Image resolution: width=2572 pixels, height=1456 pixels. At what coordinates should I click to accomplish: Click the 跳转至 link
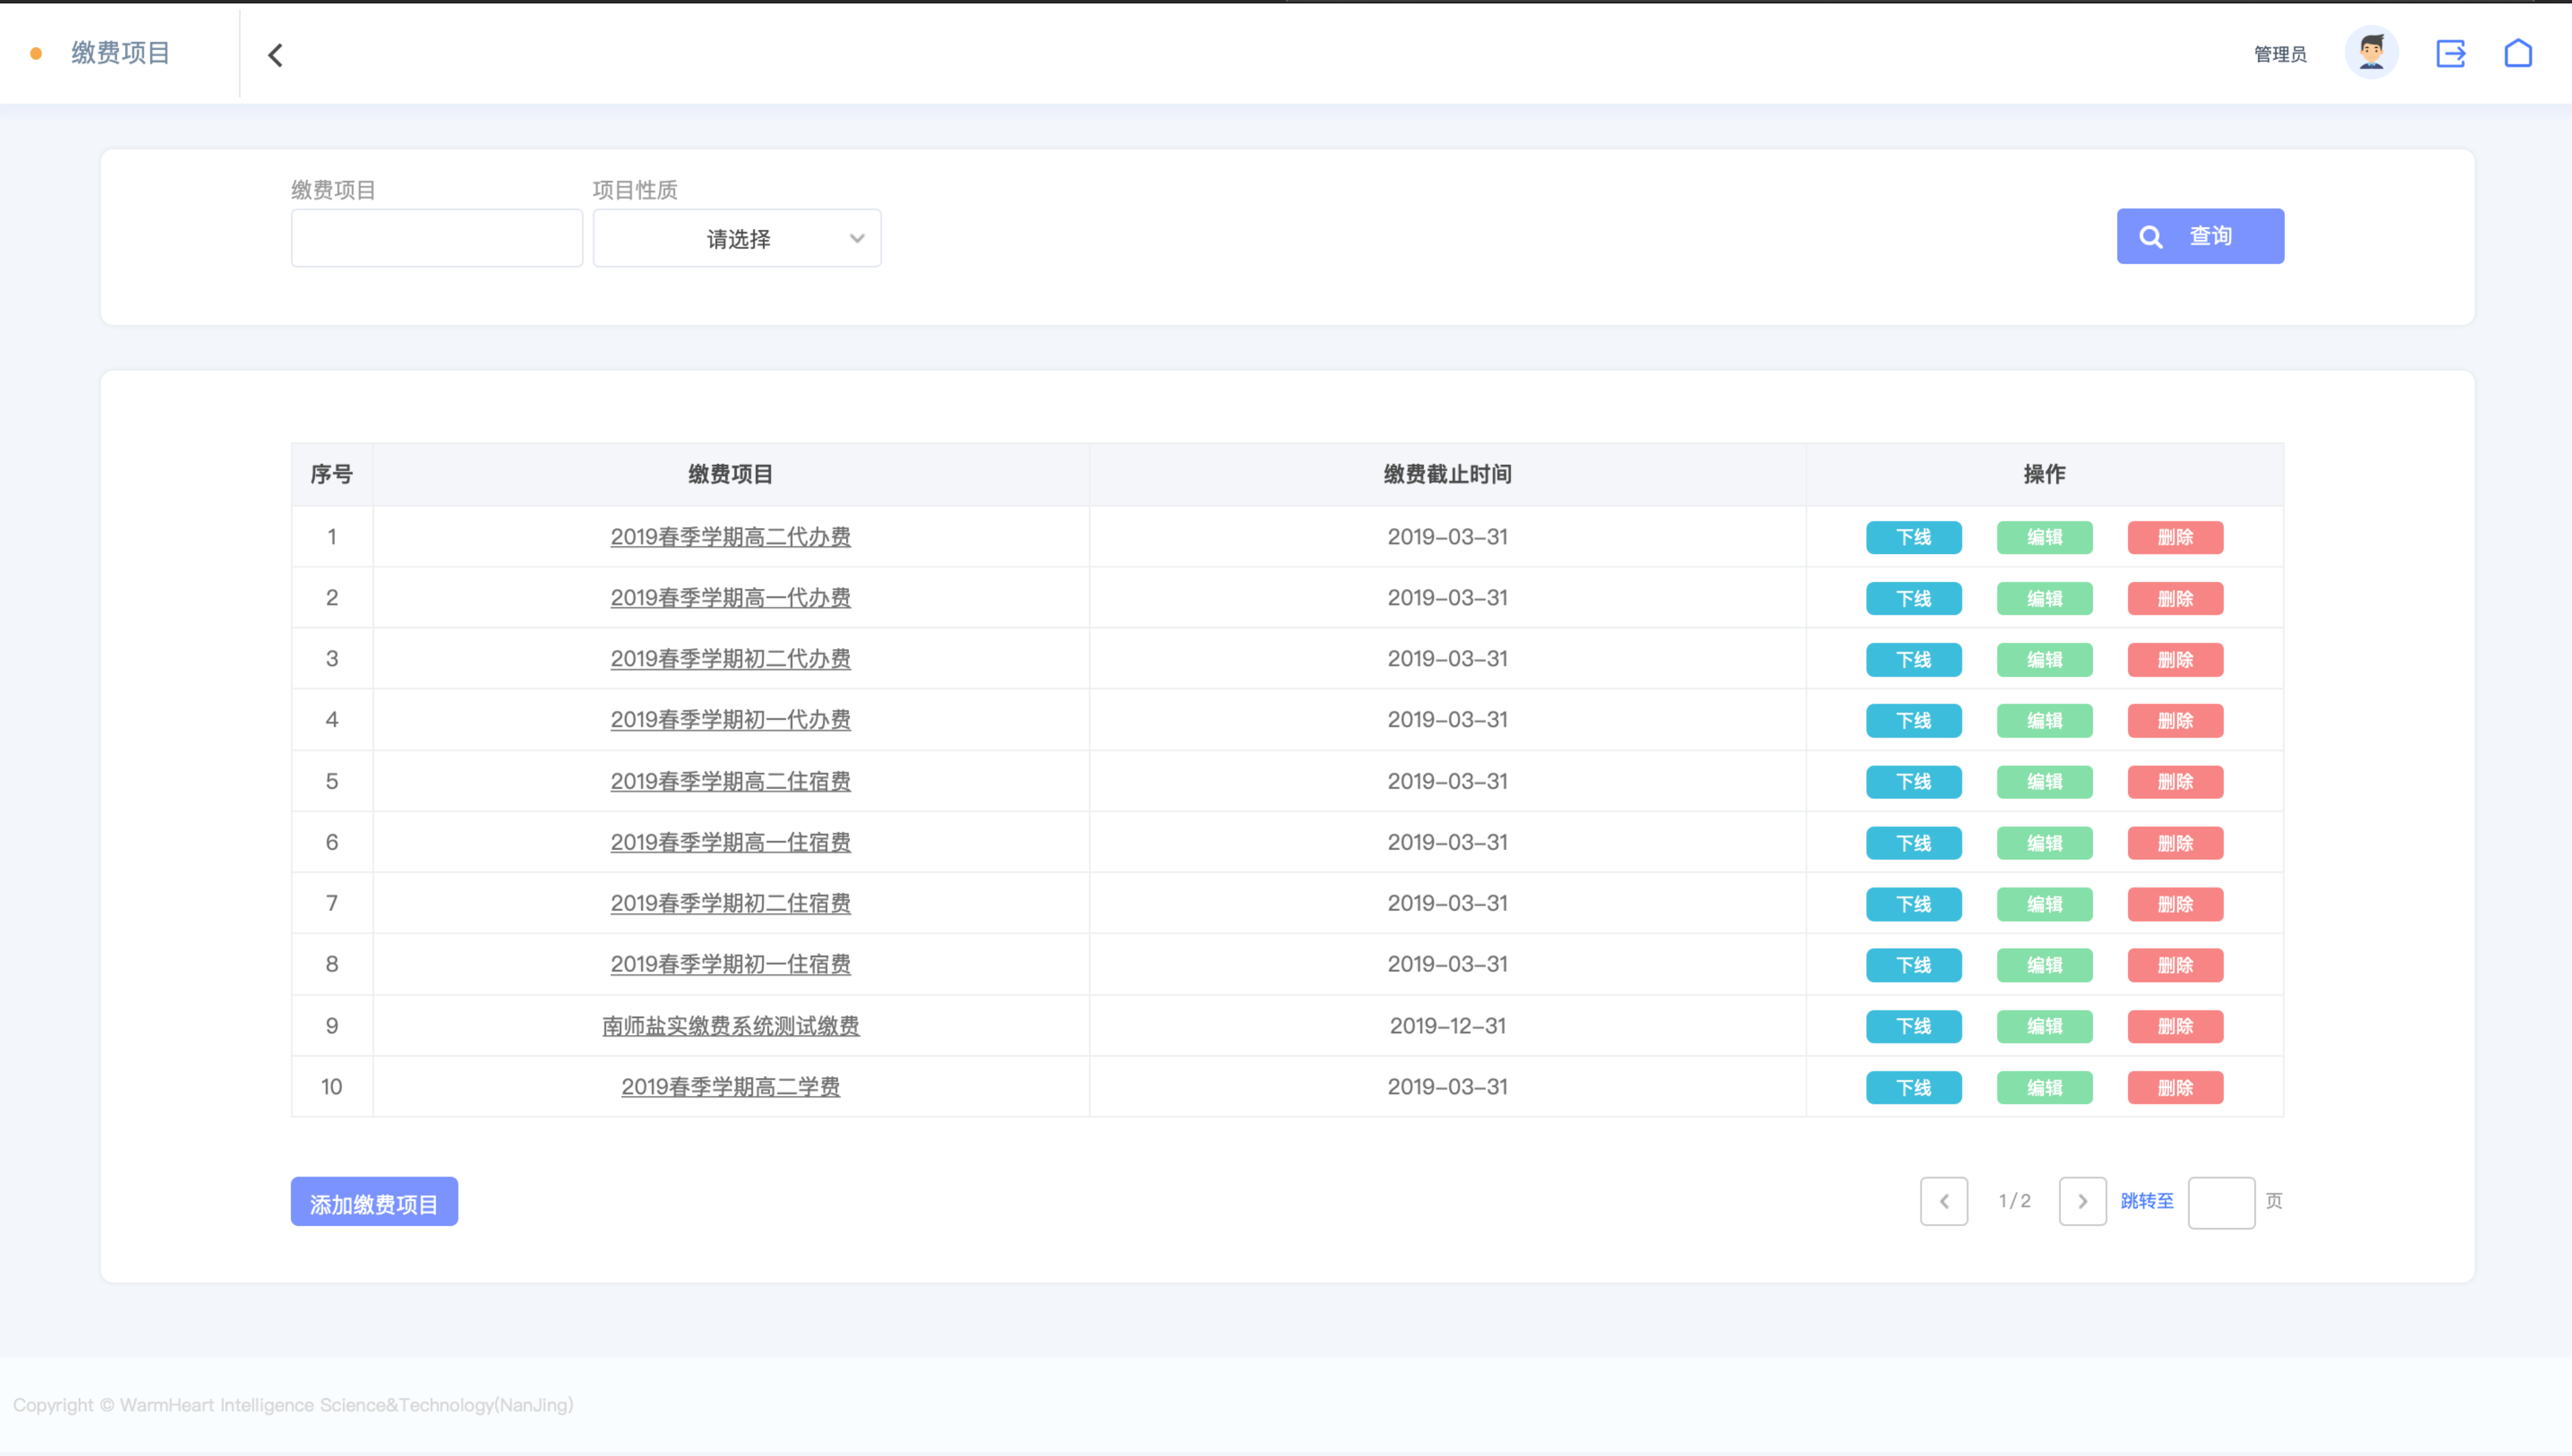[x=2147, y=1201]
